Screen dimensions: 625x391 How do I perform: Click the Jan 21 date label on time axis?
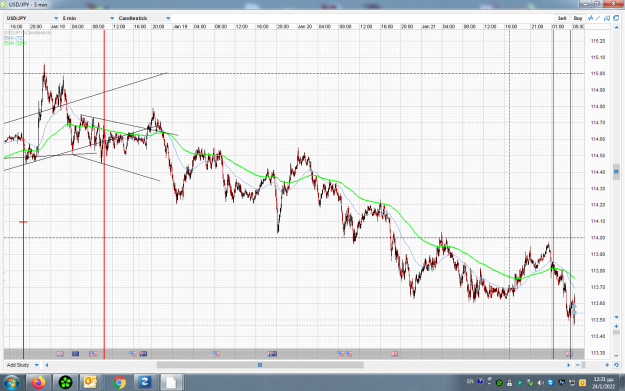428,26
